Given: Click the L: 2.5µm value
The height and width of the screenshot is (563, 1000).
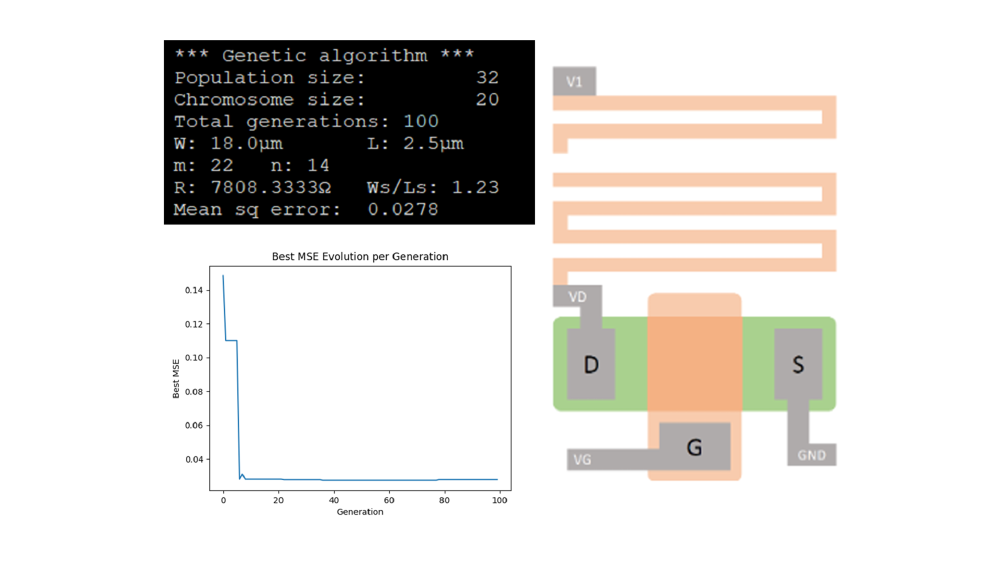Looking at the screenshot, I should pos(415,143).
